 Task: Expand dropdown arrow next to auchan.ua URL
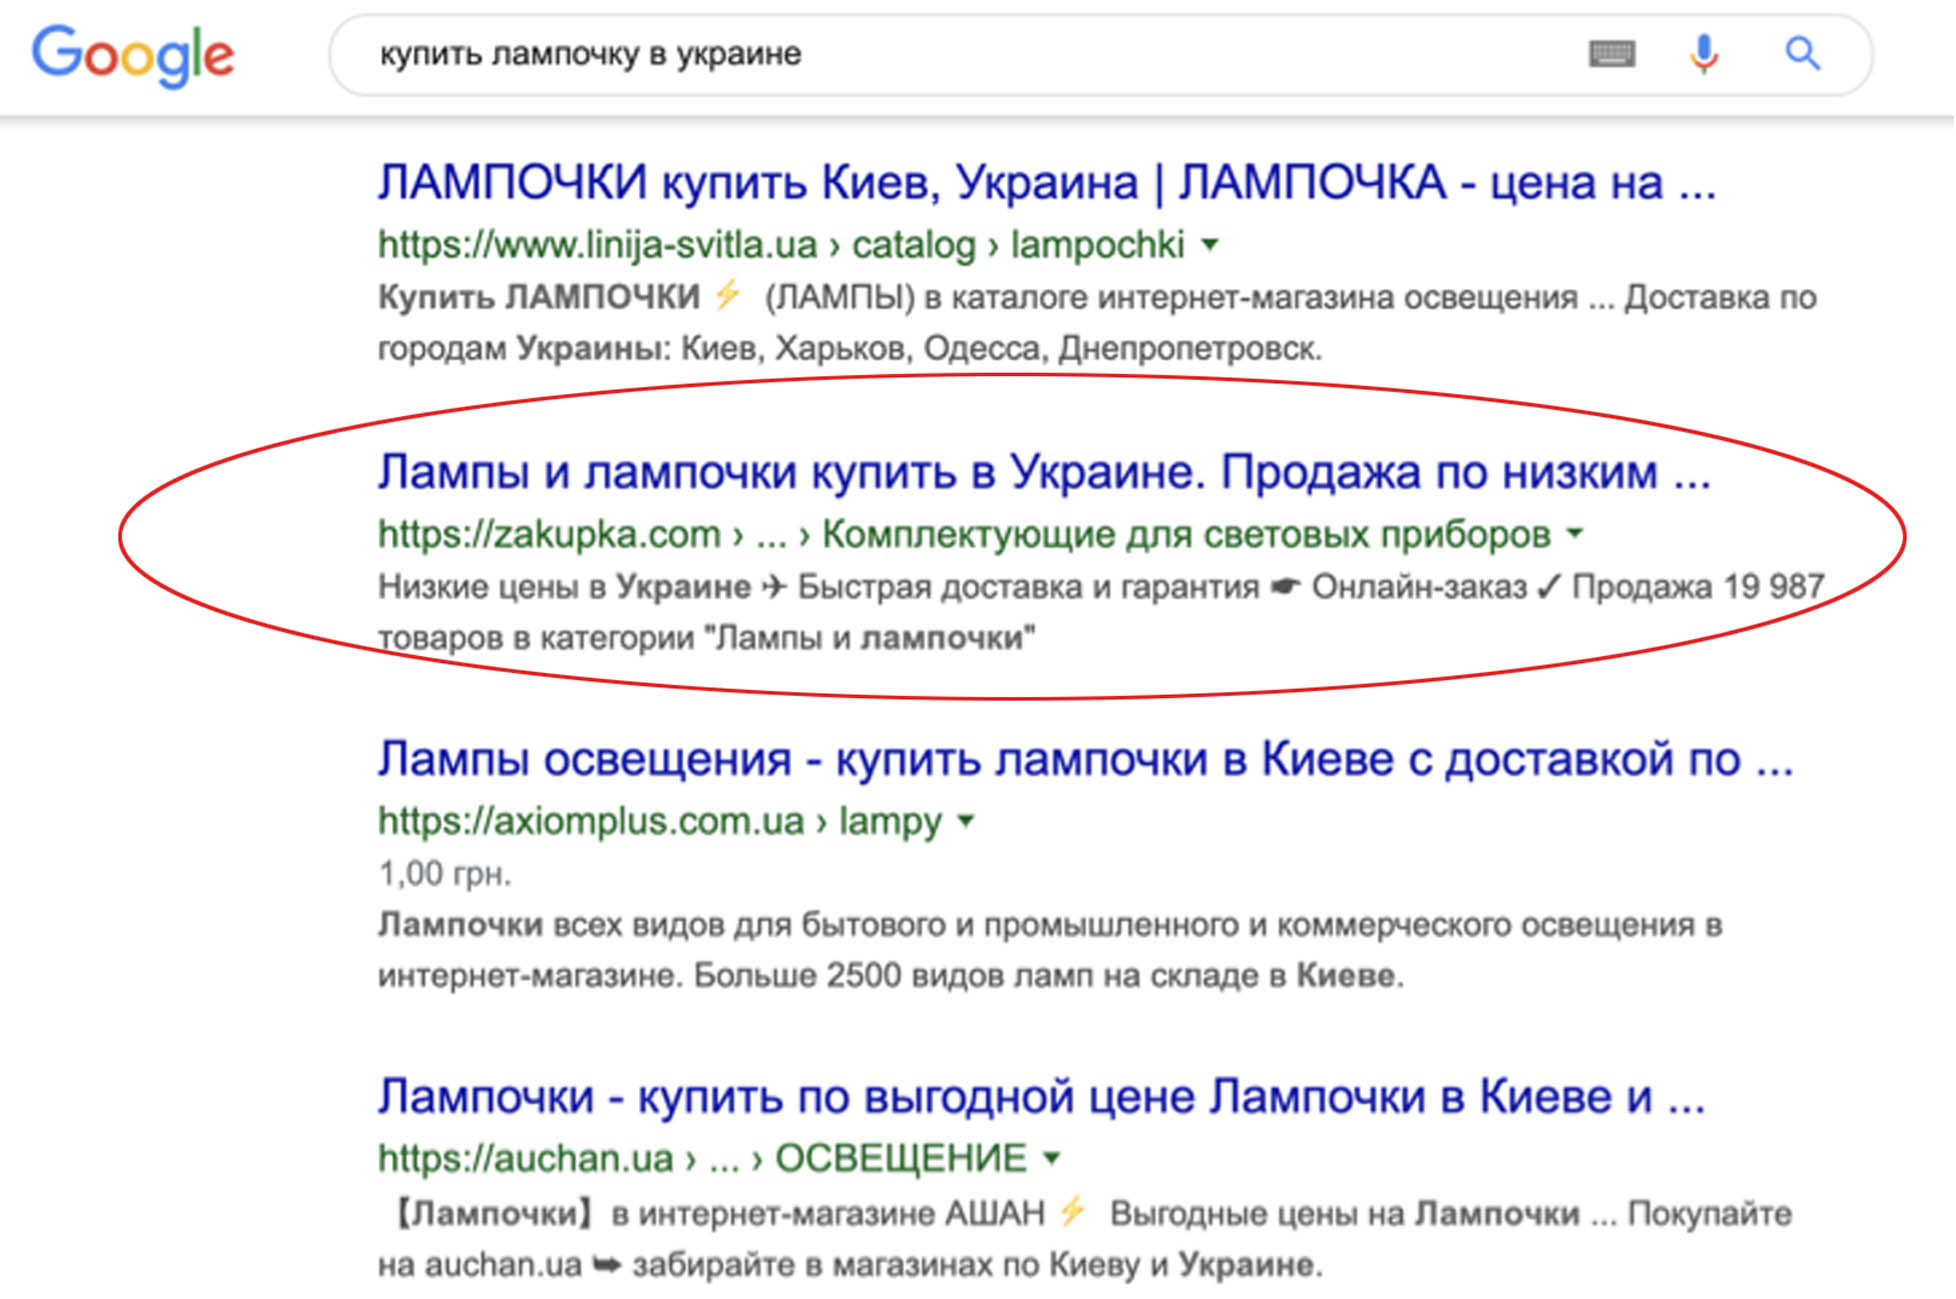(x=1051, y=1158)
